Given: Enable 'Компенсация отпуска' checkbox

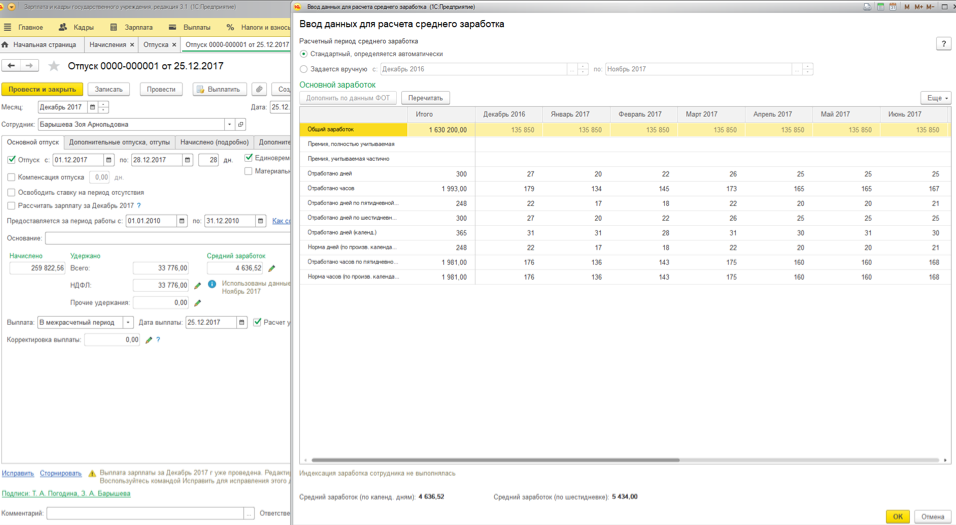Looking at the screenshot, I should pos(11,177).
